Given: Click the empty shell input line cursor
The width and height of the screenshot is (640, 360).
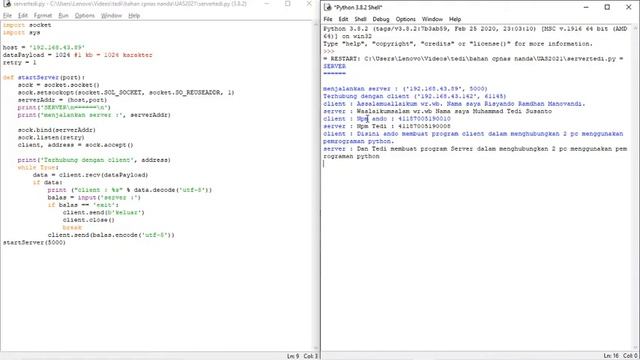Looking at the screenshot, I should 324,164.
